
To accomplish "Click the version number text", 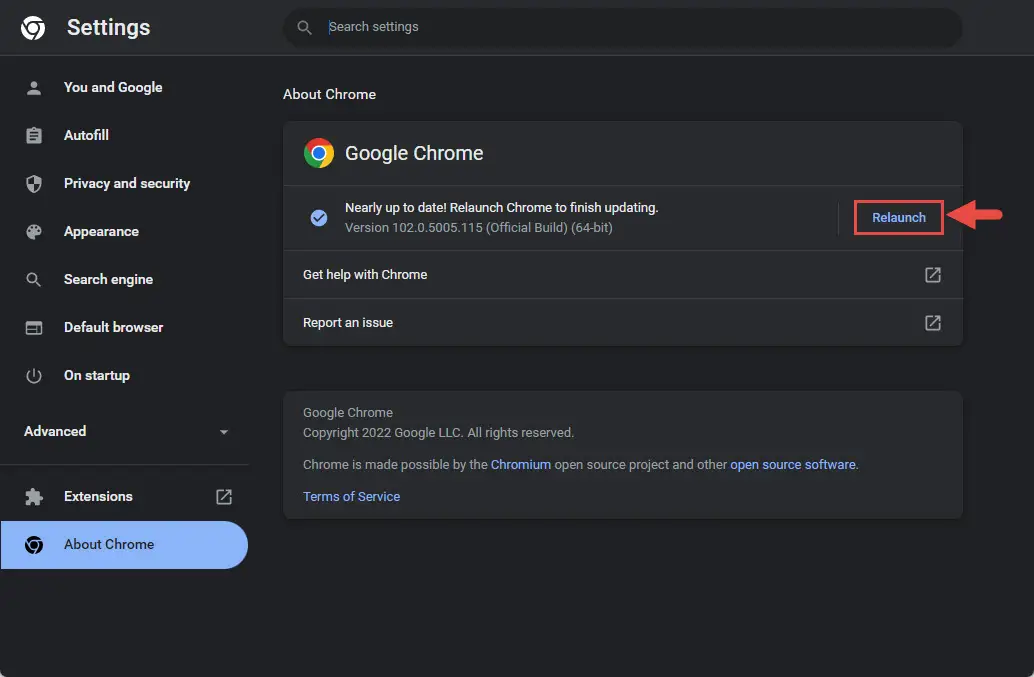I will click(x=479, y=227).
